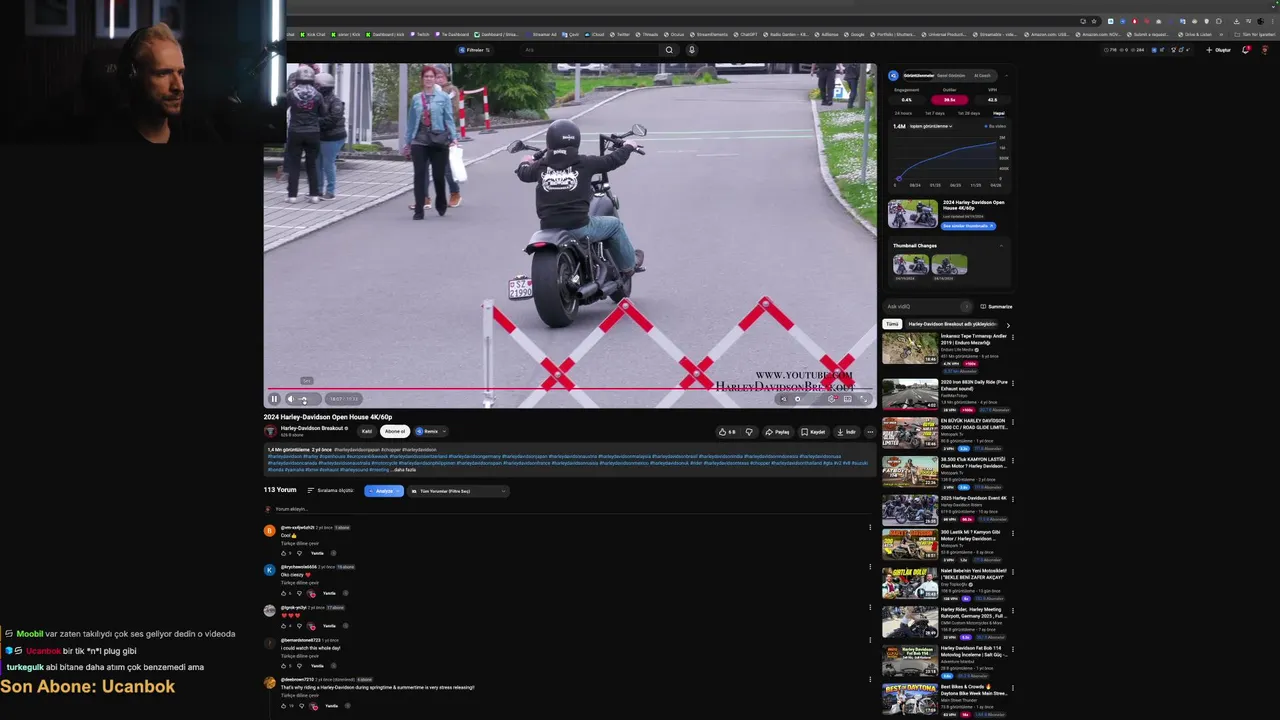The width and height of the screenshot is (1280, 720).
Task: Open Analyze dropdown in comments
Action: [384, 491]
